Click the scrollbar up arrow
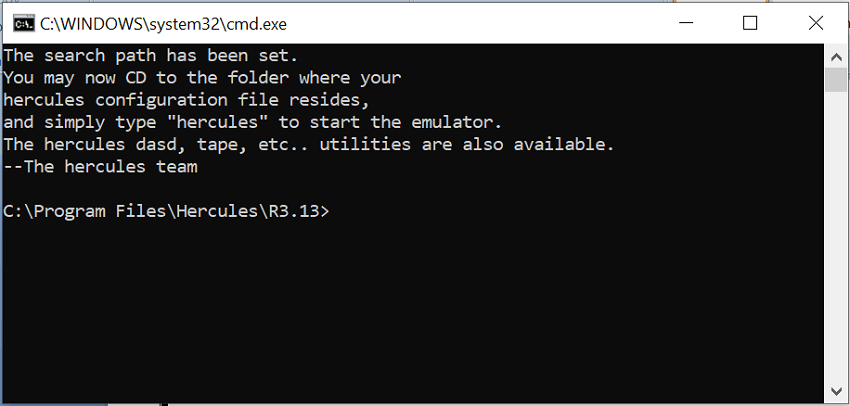Viewport: 850px width, 406px height. (836, 55)
